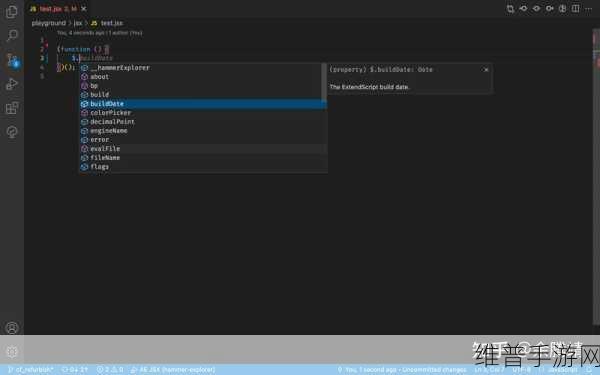The image size is (600, 375).
Task: Open Source Control view with badge
Action: (13, 60)
